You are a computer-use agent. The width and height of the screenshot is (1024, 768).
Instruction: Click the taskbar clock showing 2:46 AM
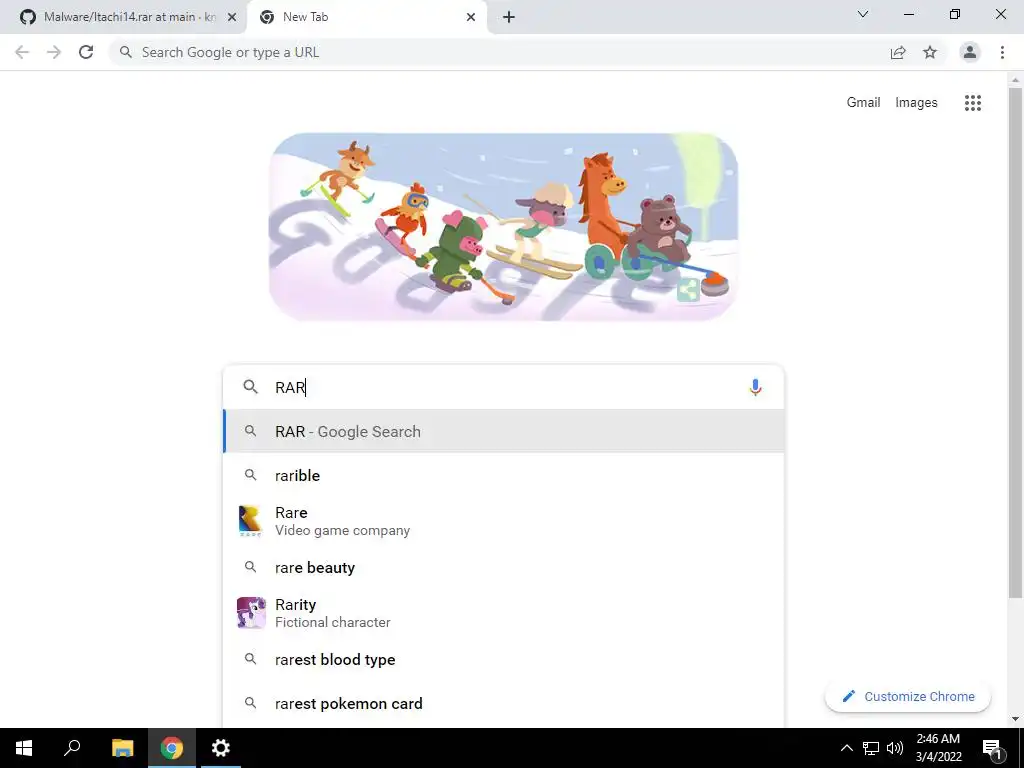pos(938,748)
